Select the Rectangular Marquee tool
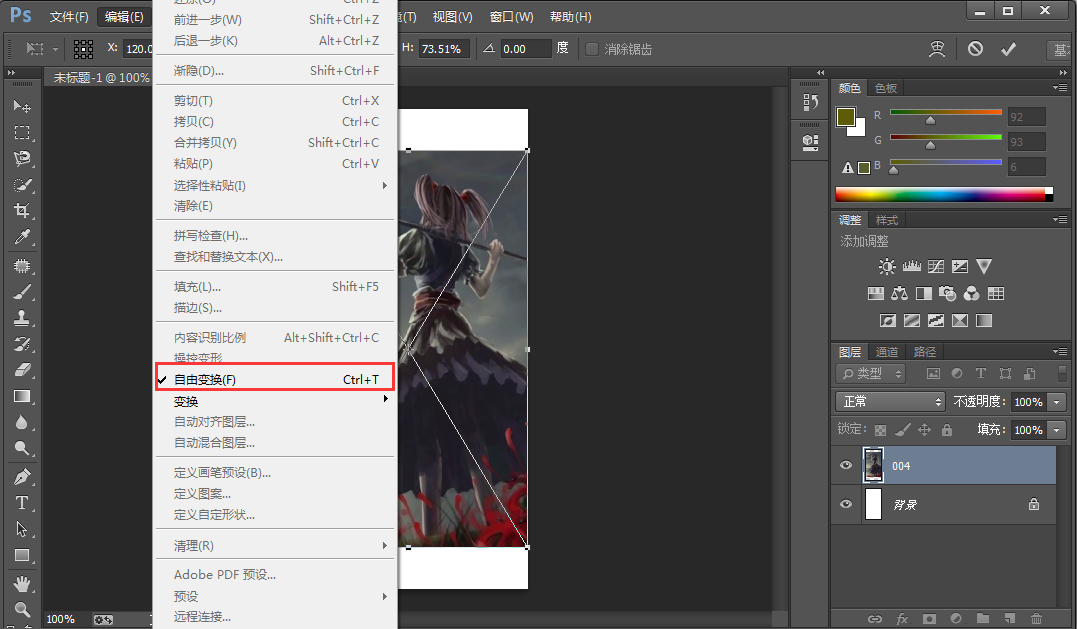 click(x=22, y=132)
